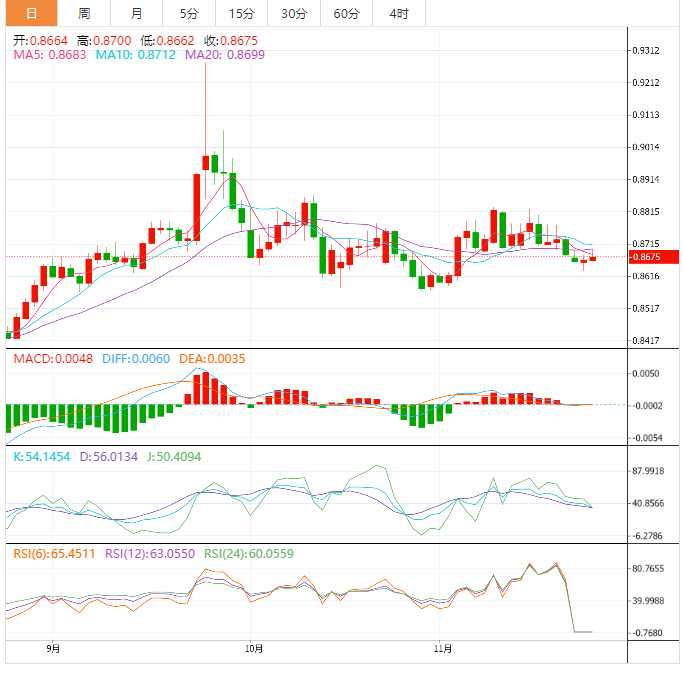Click the latest red candlestick at chart end
683x673 pixels.
click(x=593, y=257)
